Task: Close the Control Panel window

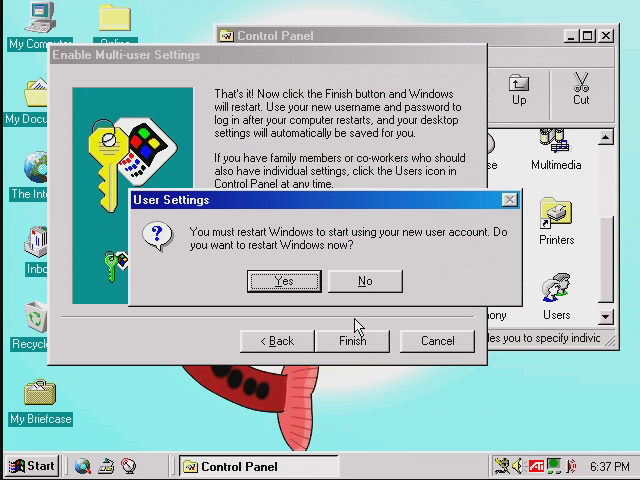Action: click(606, 36)
